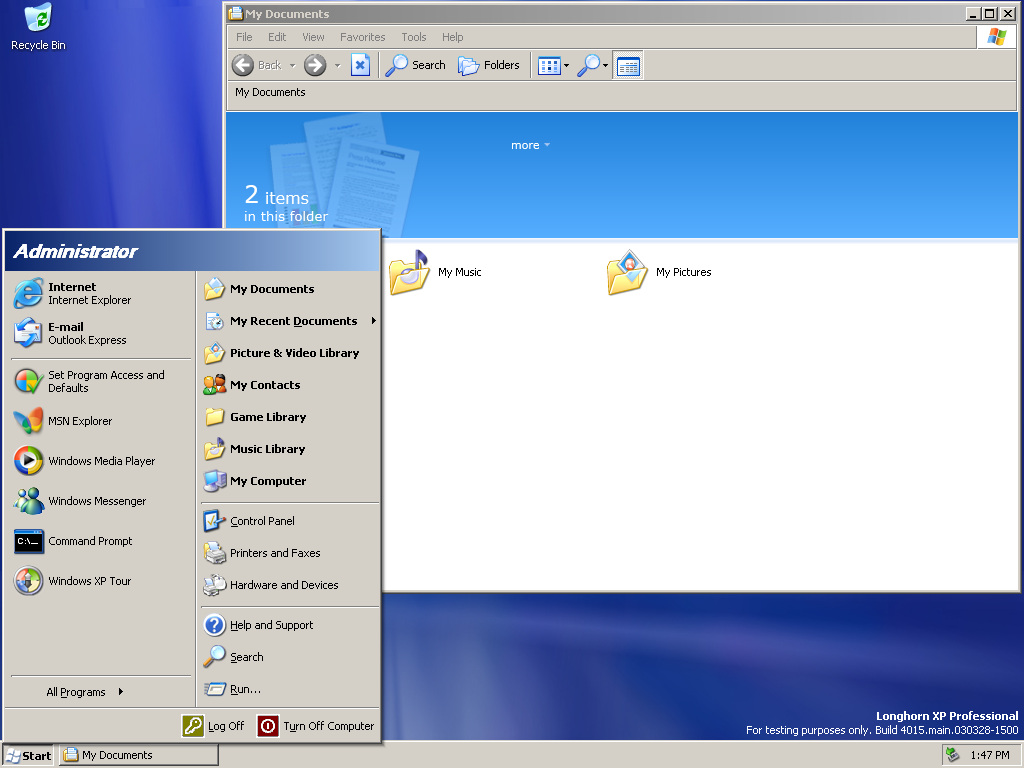
Task: Click Turn Off Computer button
Action: tap(316, 726)
